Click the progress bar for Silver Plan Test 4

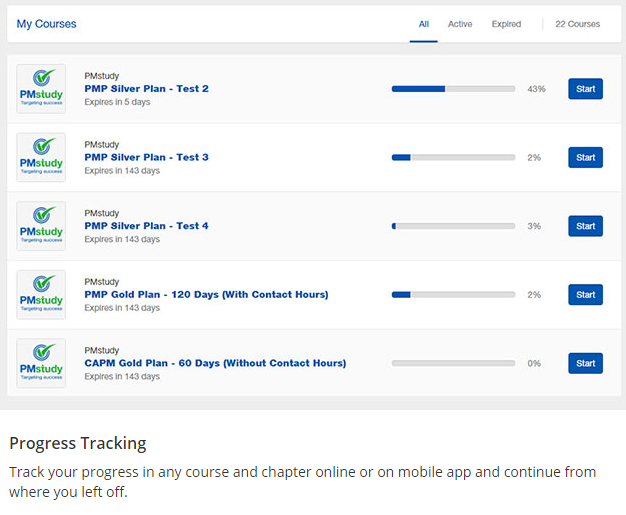coord(454,226)
